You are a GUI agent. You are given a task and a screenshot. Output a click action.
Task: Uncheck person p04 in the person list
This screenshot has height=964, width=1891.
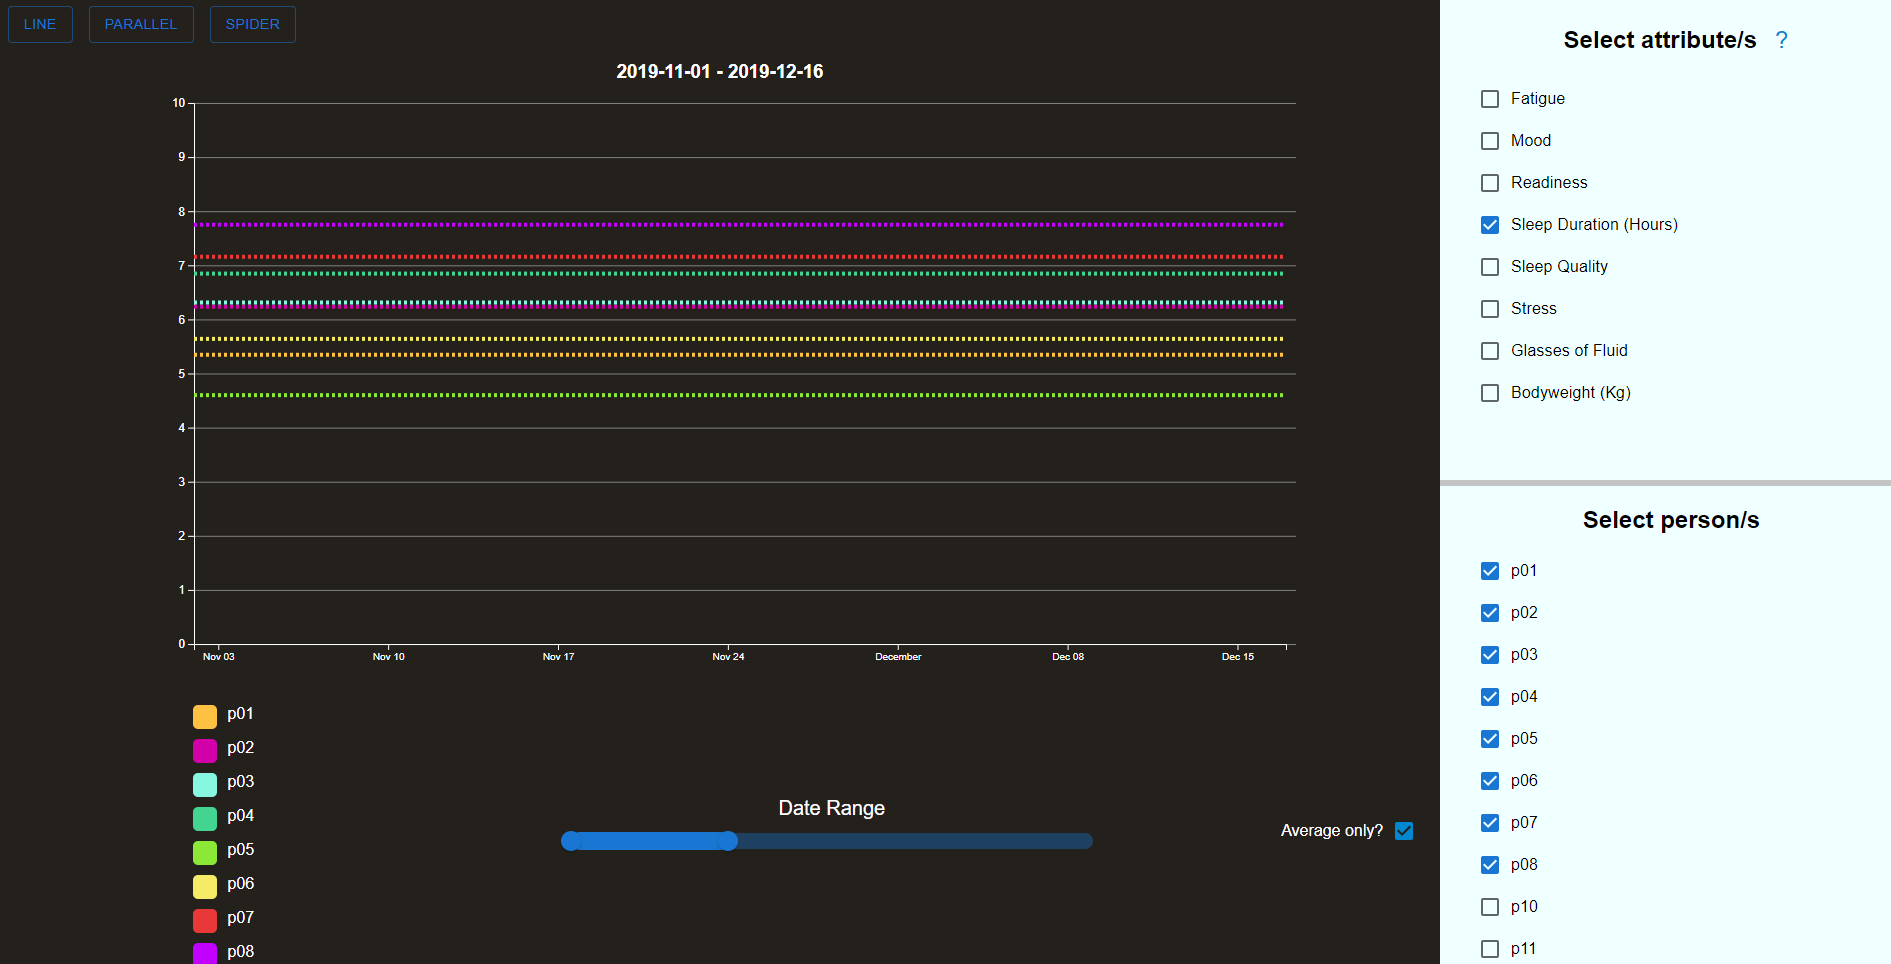coord(1489,696)
